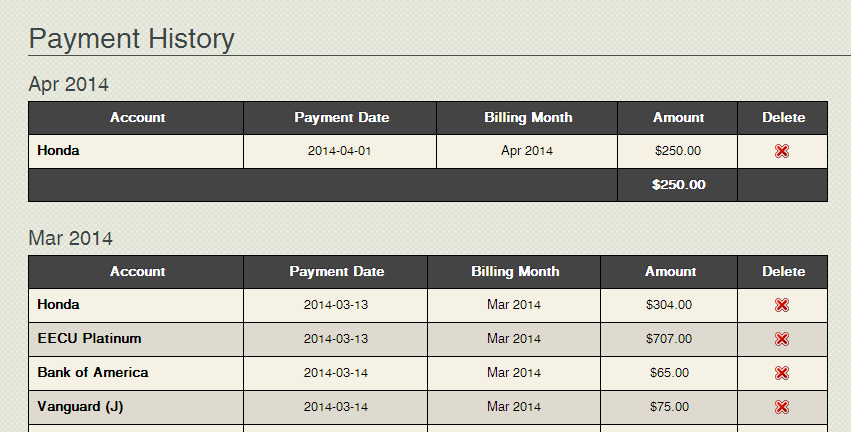This screenshot has width=851, height=432.
Task: Delete the Vanguard (J) payment
Action: pyautogui.click(x=782, y=408)
